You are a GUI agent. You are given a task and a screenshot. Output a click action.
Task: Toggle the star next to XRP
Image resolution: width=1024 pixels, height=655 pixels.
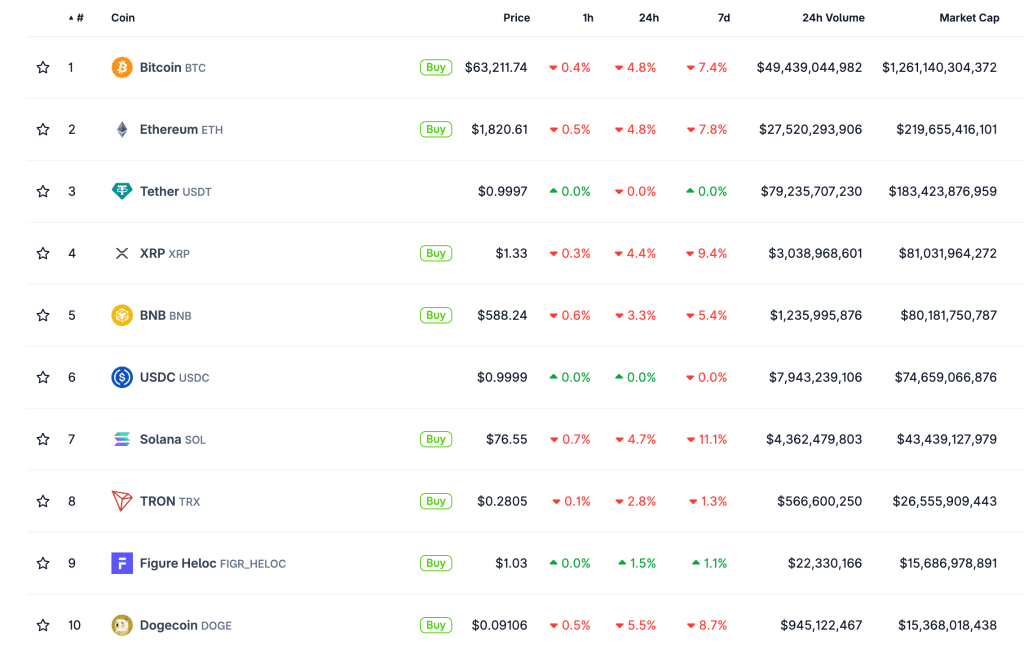[43, 253]
